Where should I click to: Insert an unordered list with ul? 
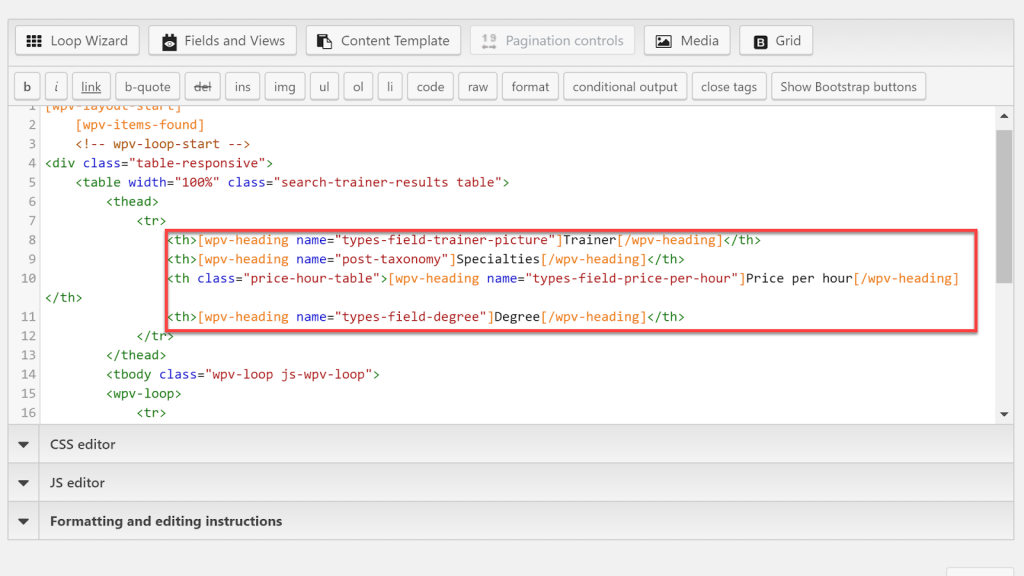[324, 87]
